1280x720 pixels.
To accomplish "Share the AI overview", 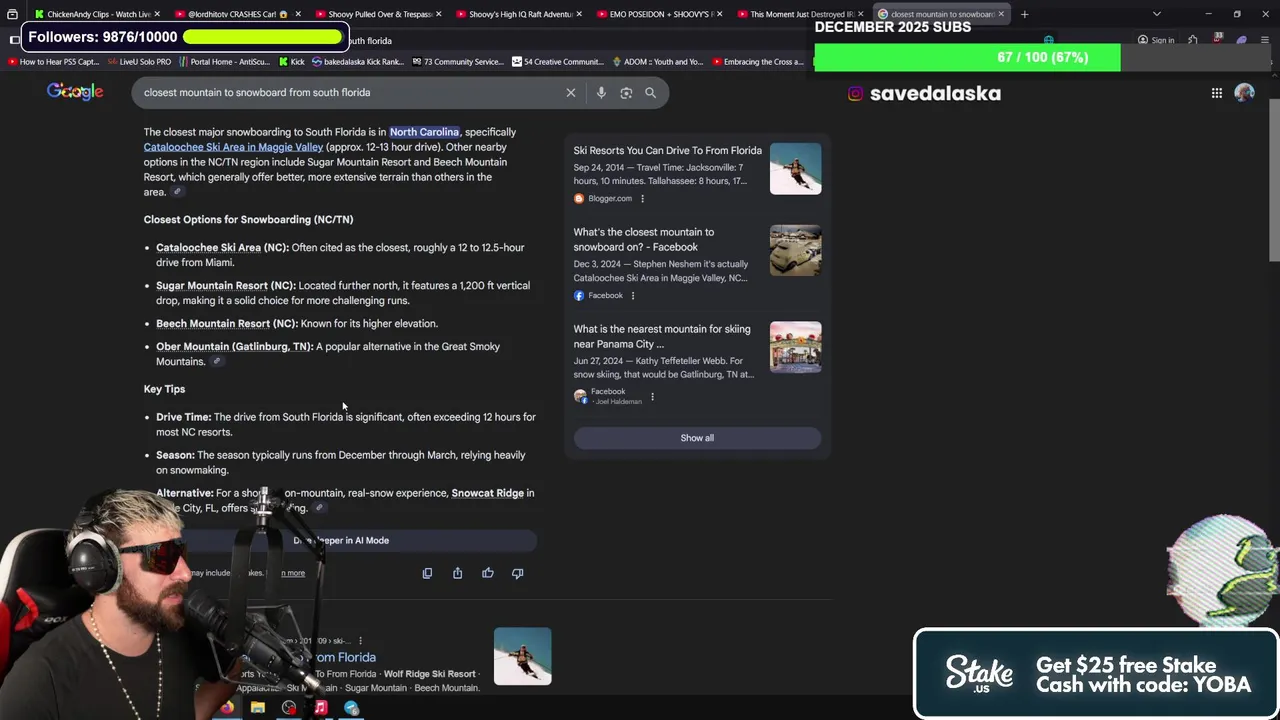I will click(x=457, y=573).
